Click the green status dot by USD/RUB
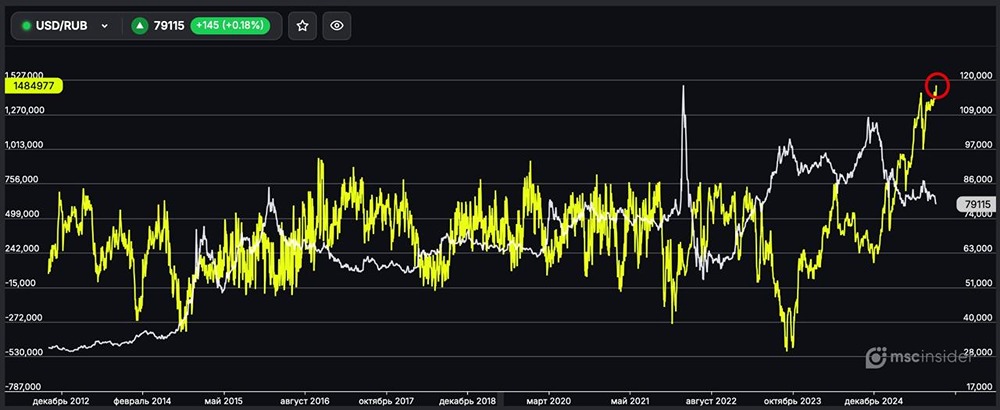This screenshot has height=410, width=1000. click(x=27, y=26)
